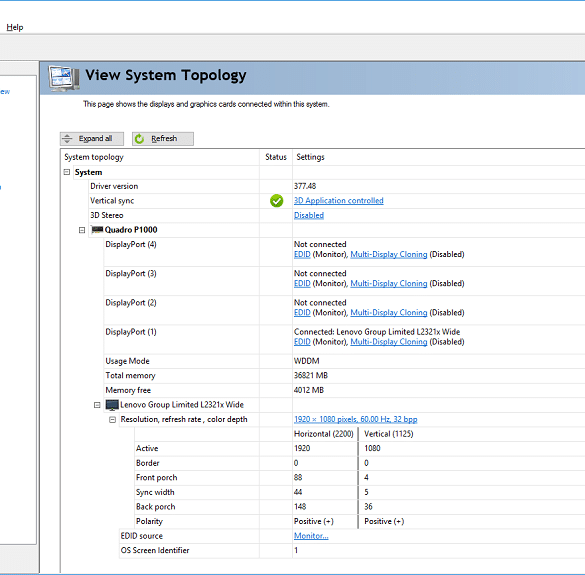585x575 pixels.
Task: Click the 36821 MB total memory value
Action: [x=311, y=376]
